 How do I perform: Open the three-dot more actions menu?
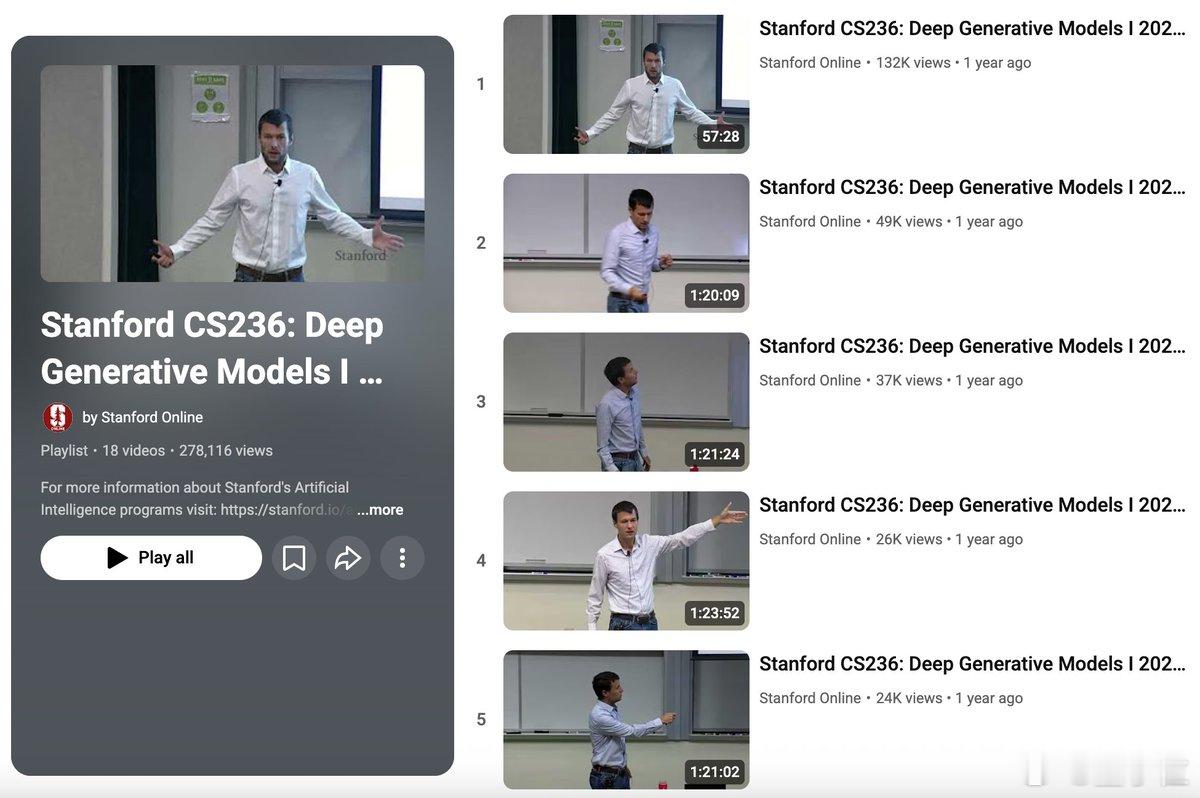(x=402, y=558)
